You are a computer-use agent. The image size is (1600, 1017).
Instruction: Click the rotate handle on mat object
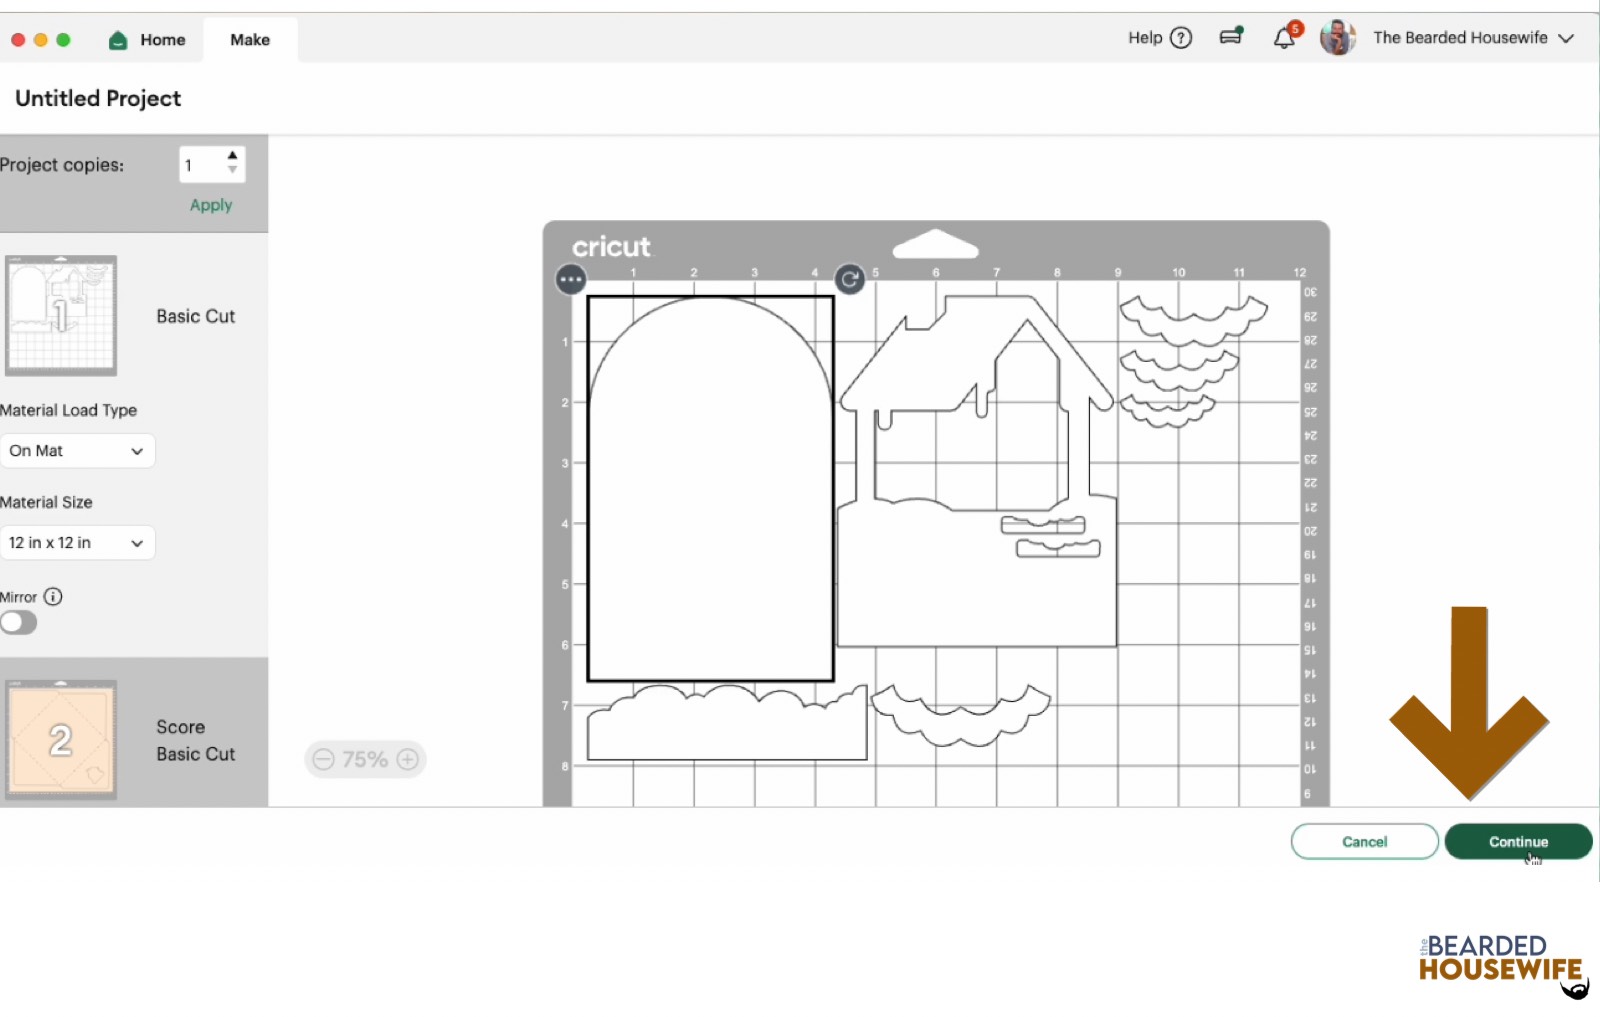click(x=850, y=280)
